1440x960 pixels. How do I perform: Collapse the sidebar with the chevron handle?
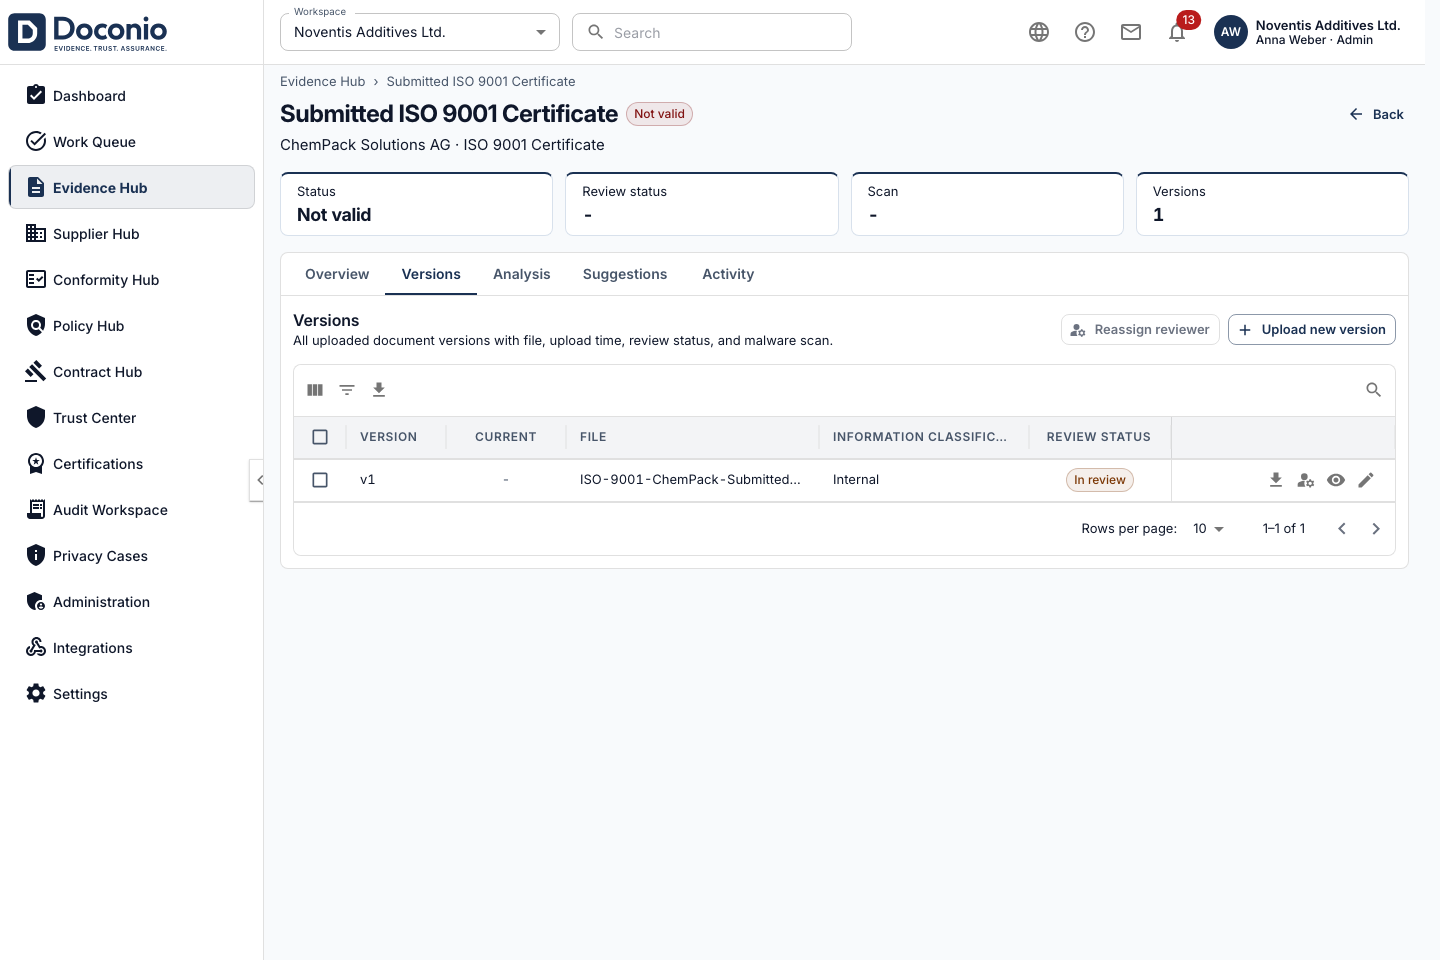click(x=258, y=480)
